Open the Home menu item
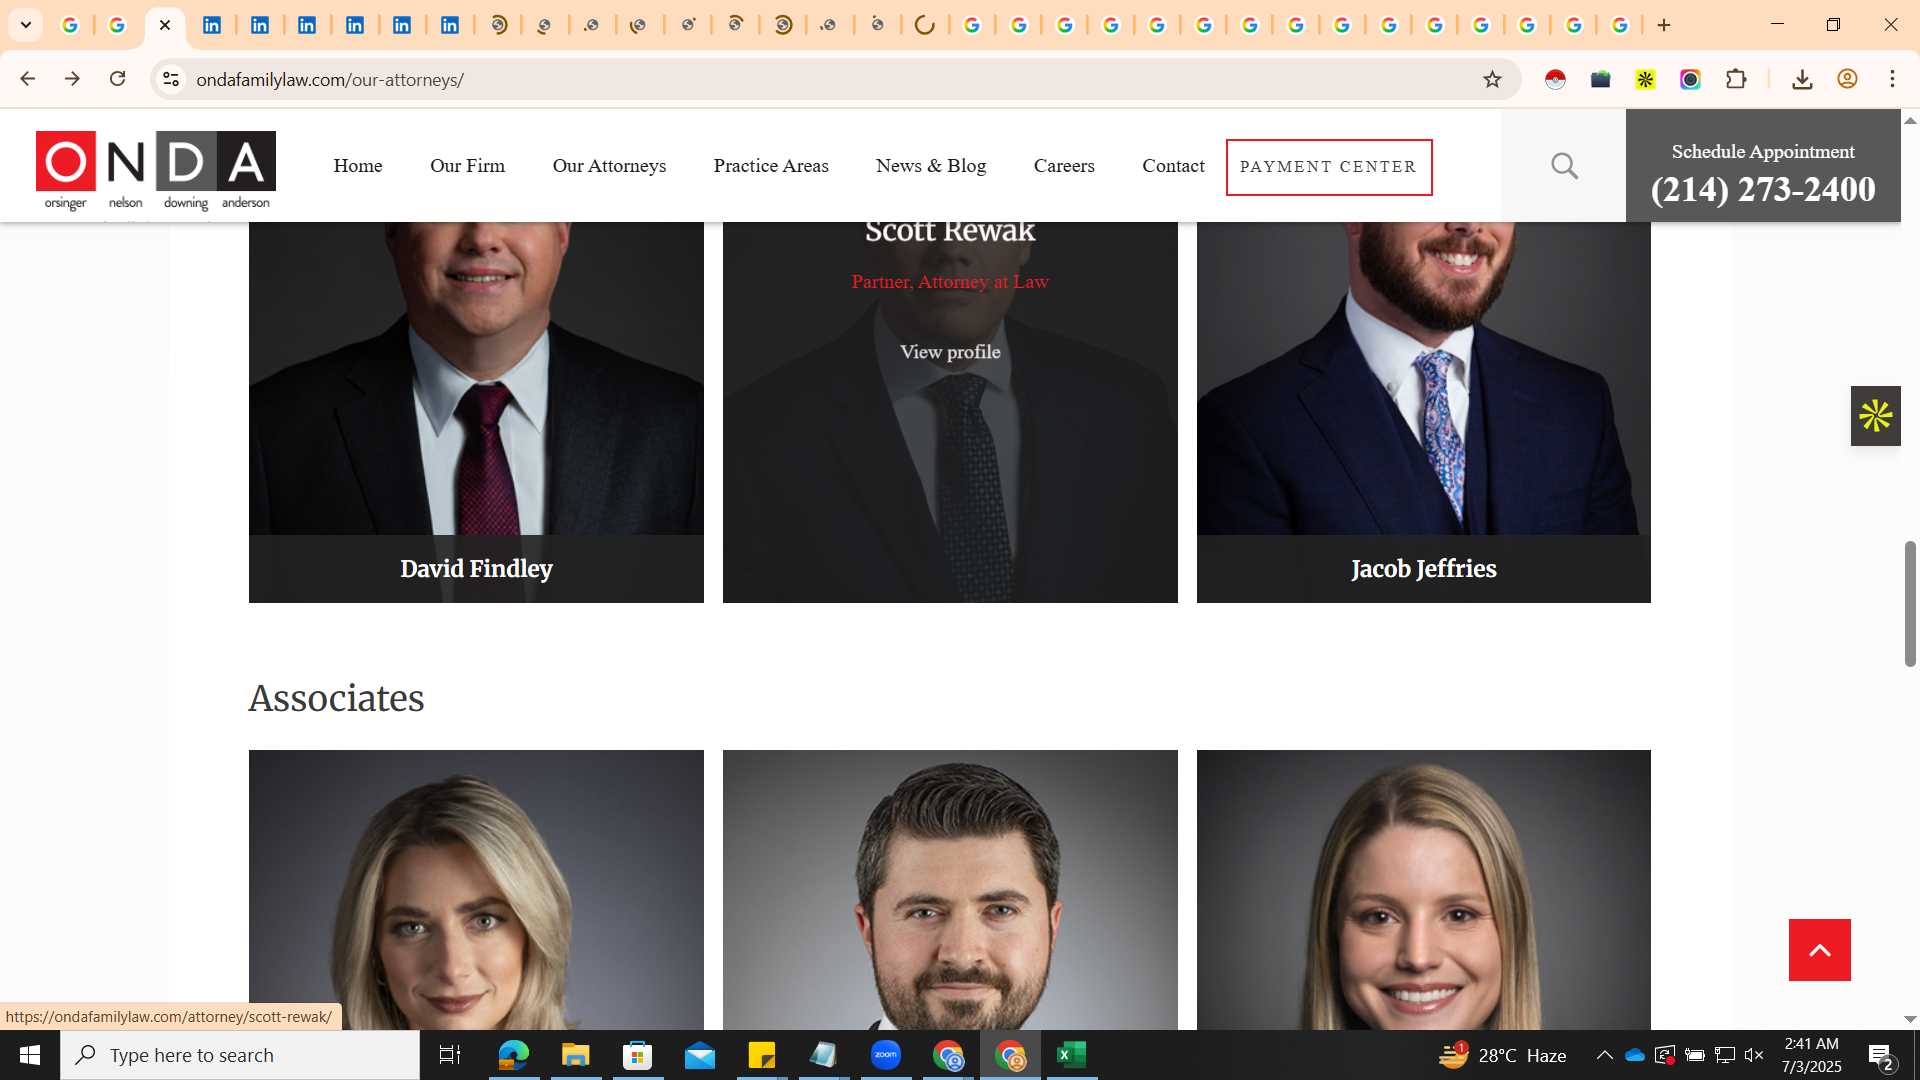 (358, 166)
